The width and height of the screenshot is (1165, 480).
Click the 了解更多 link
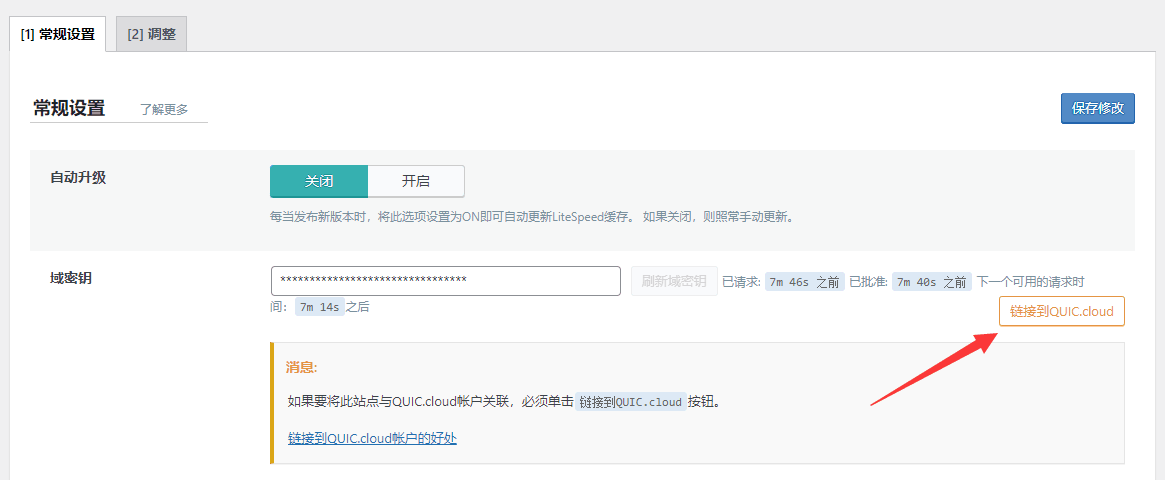[x=164, y=110]
